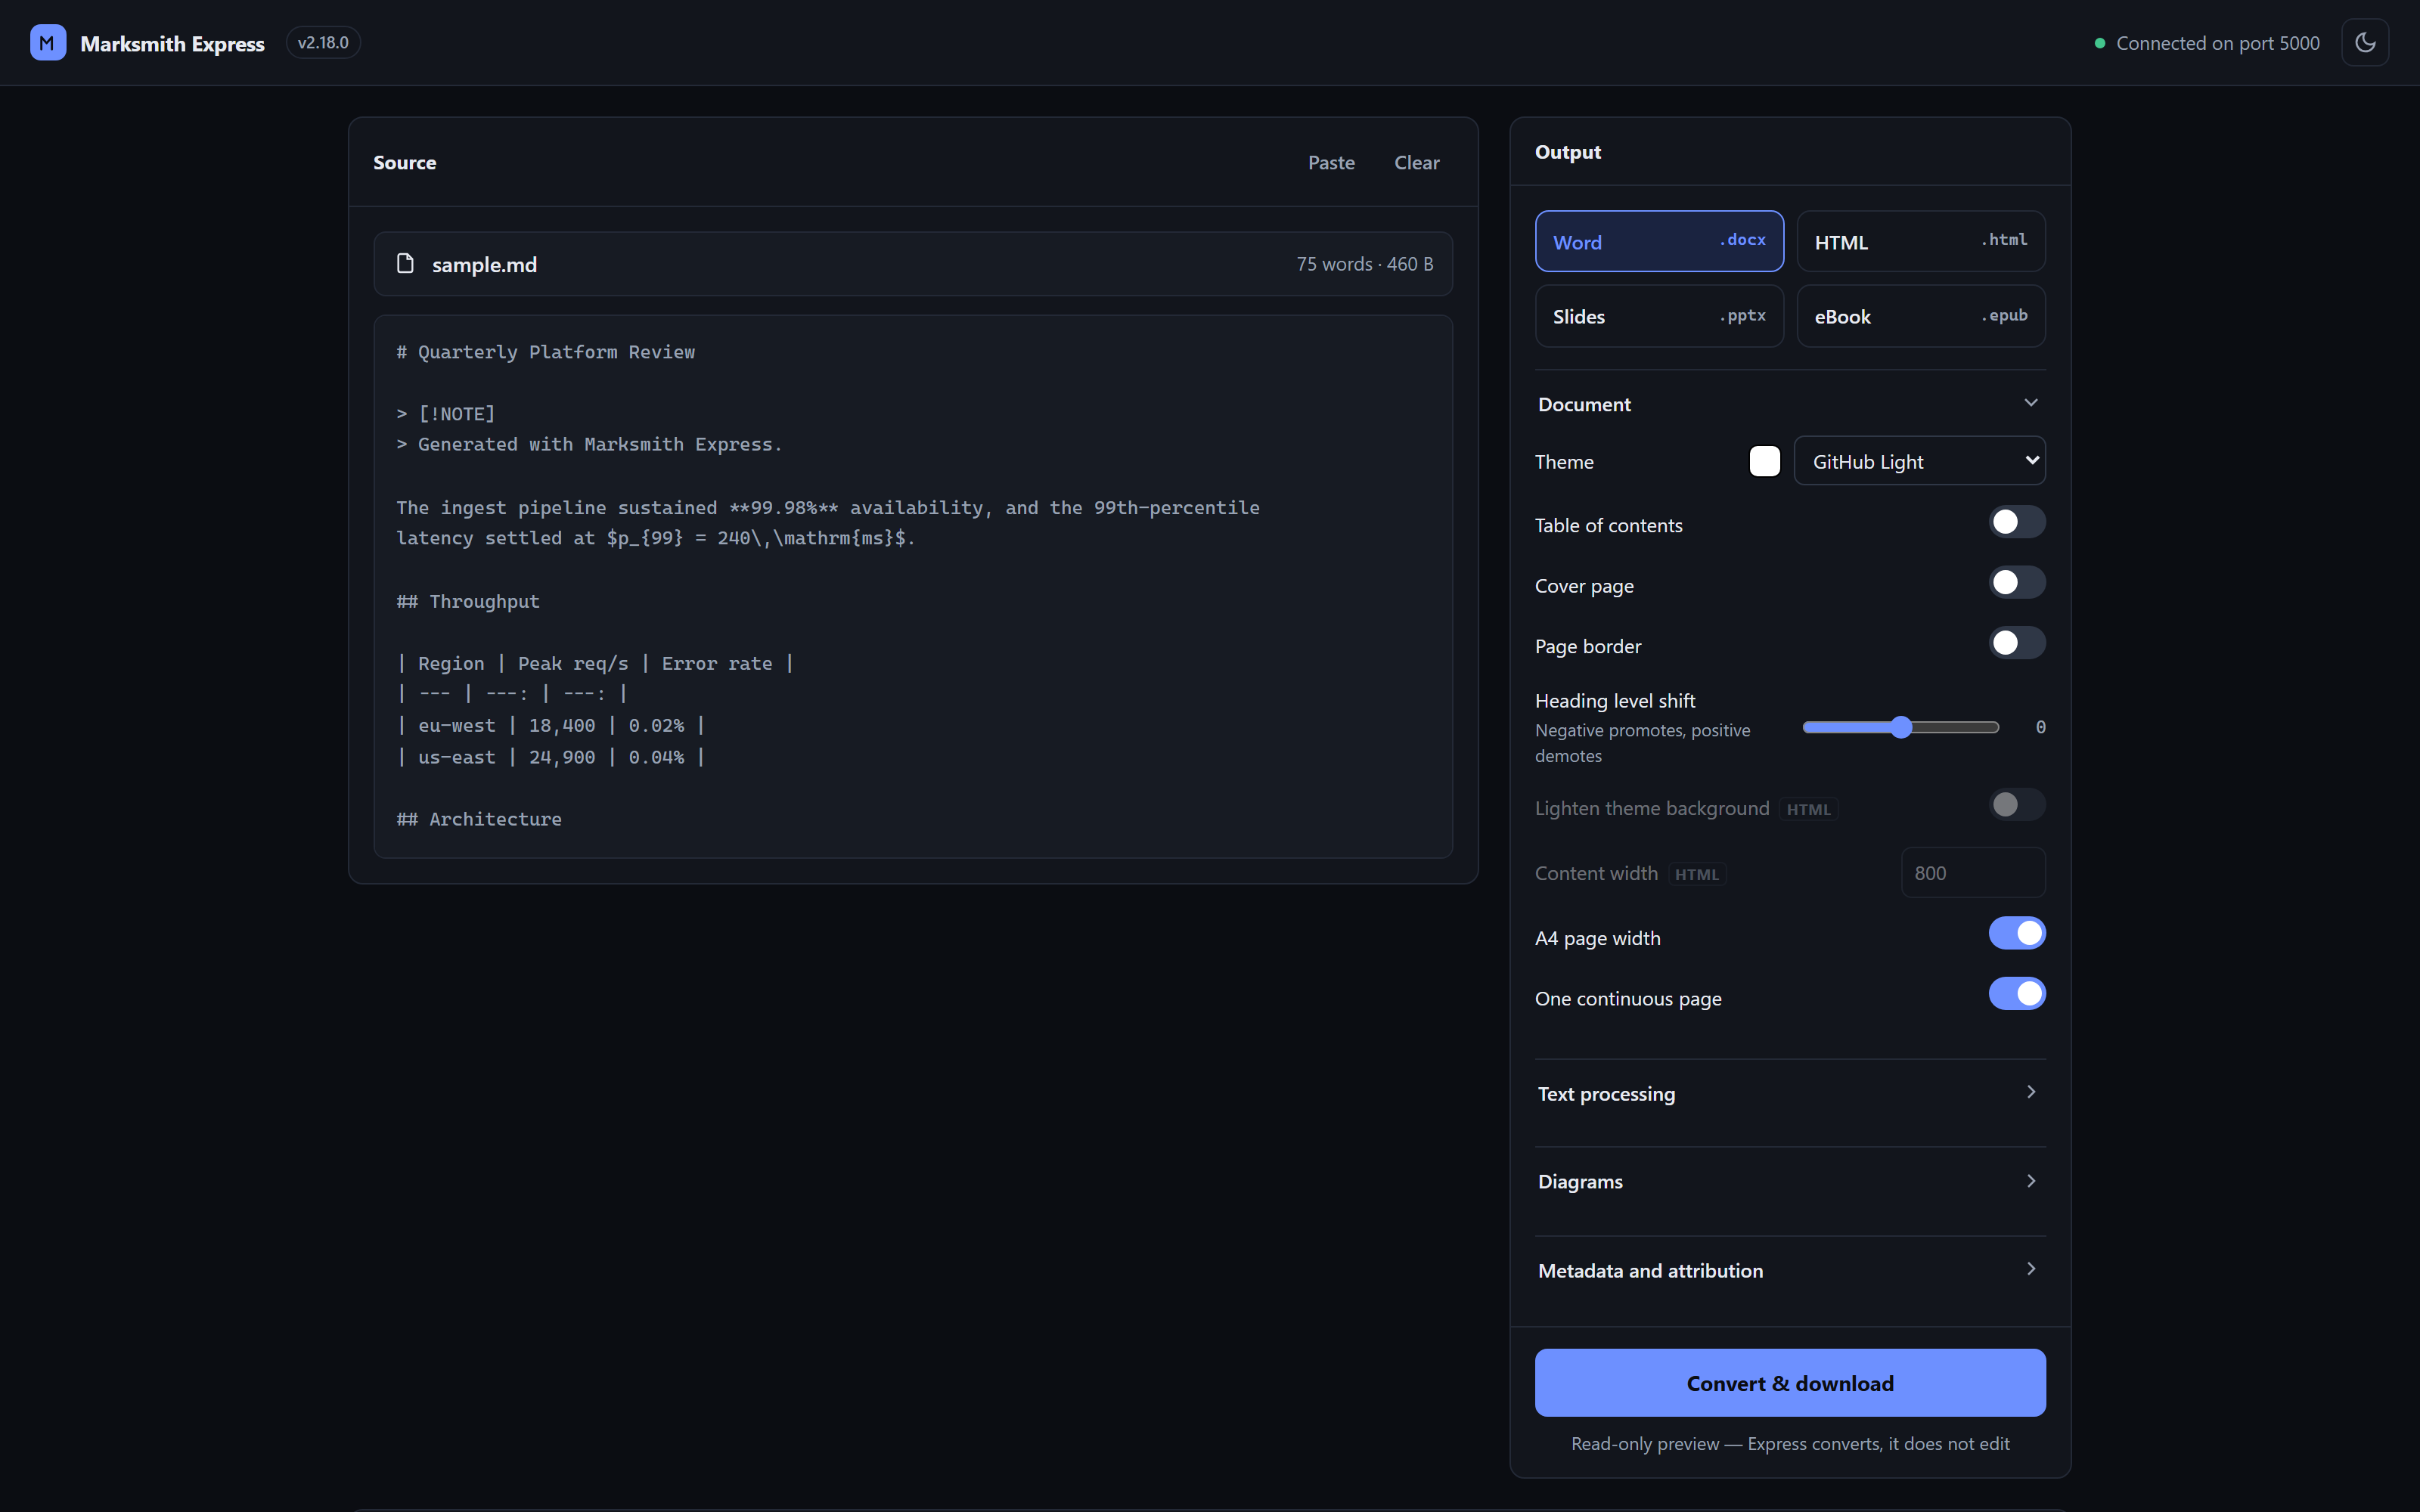Enable the Page border toggle
This screenshot has width=2420, height=1512.
pos(2016,643)
